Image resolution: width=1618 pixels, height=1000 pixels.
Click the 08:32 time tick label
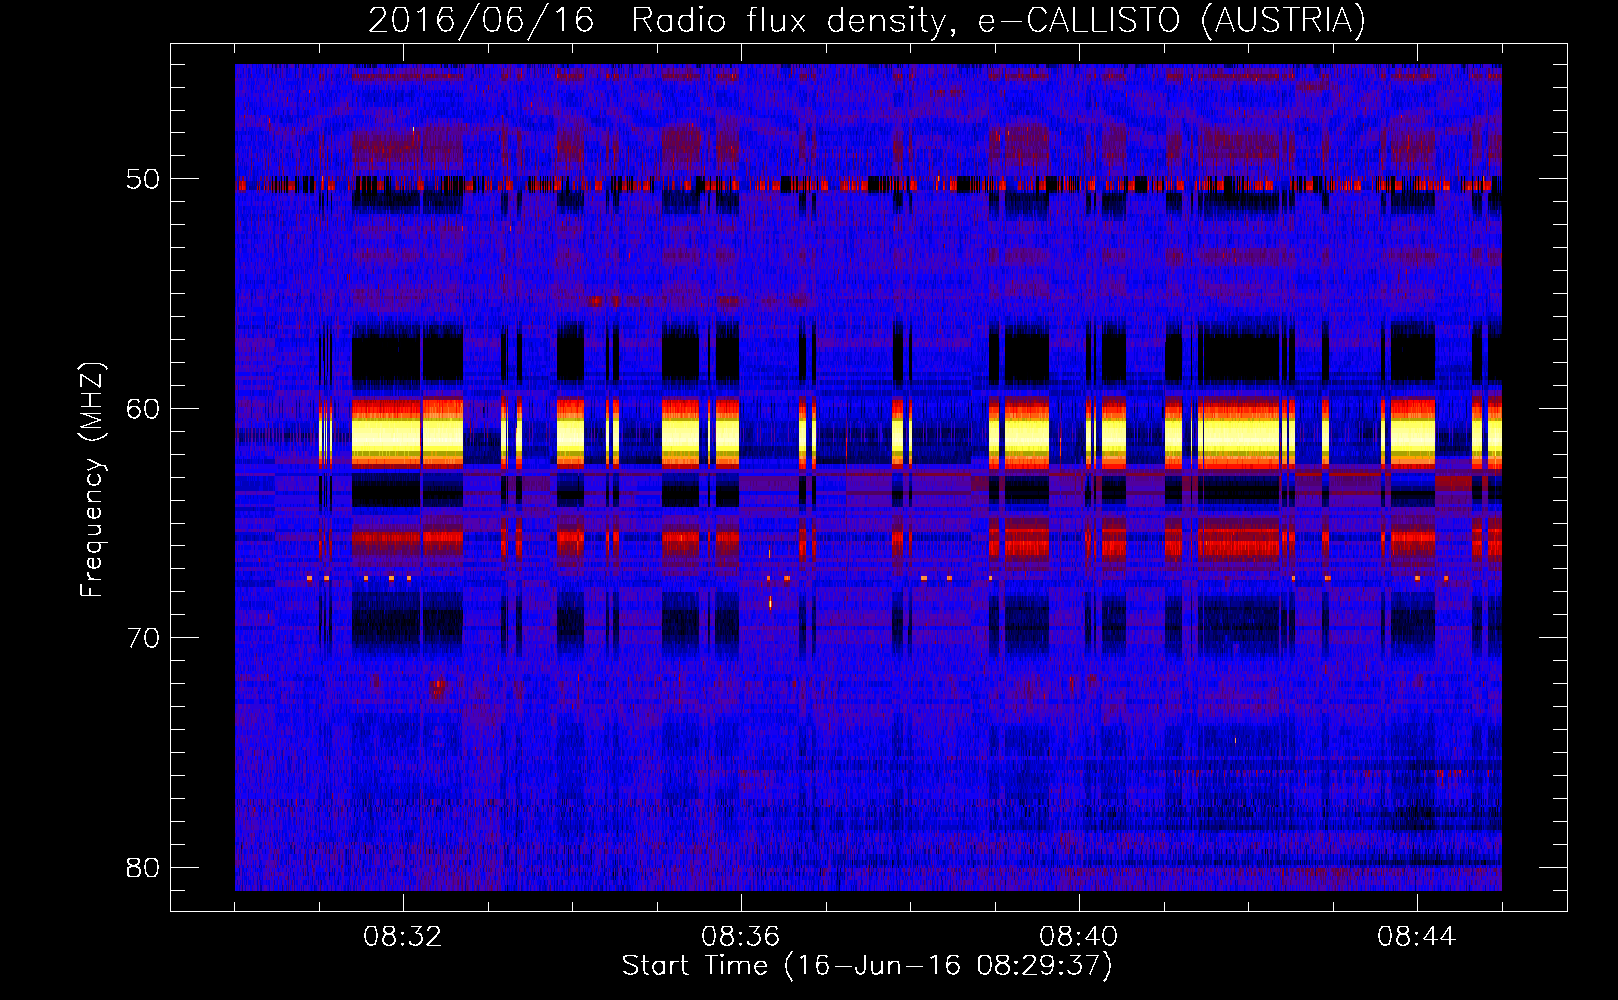coord(403,937)
